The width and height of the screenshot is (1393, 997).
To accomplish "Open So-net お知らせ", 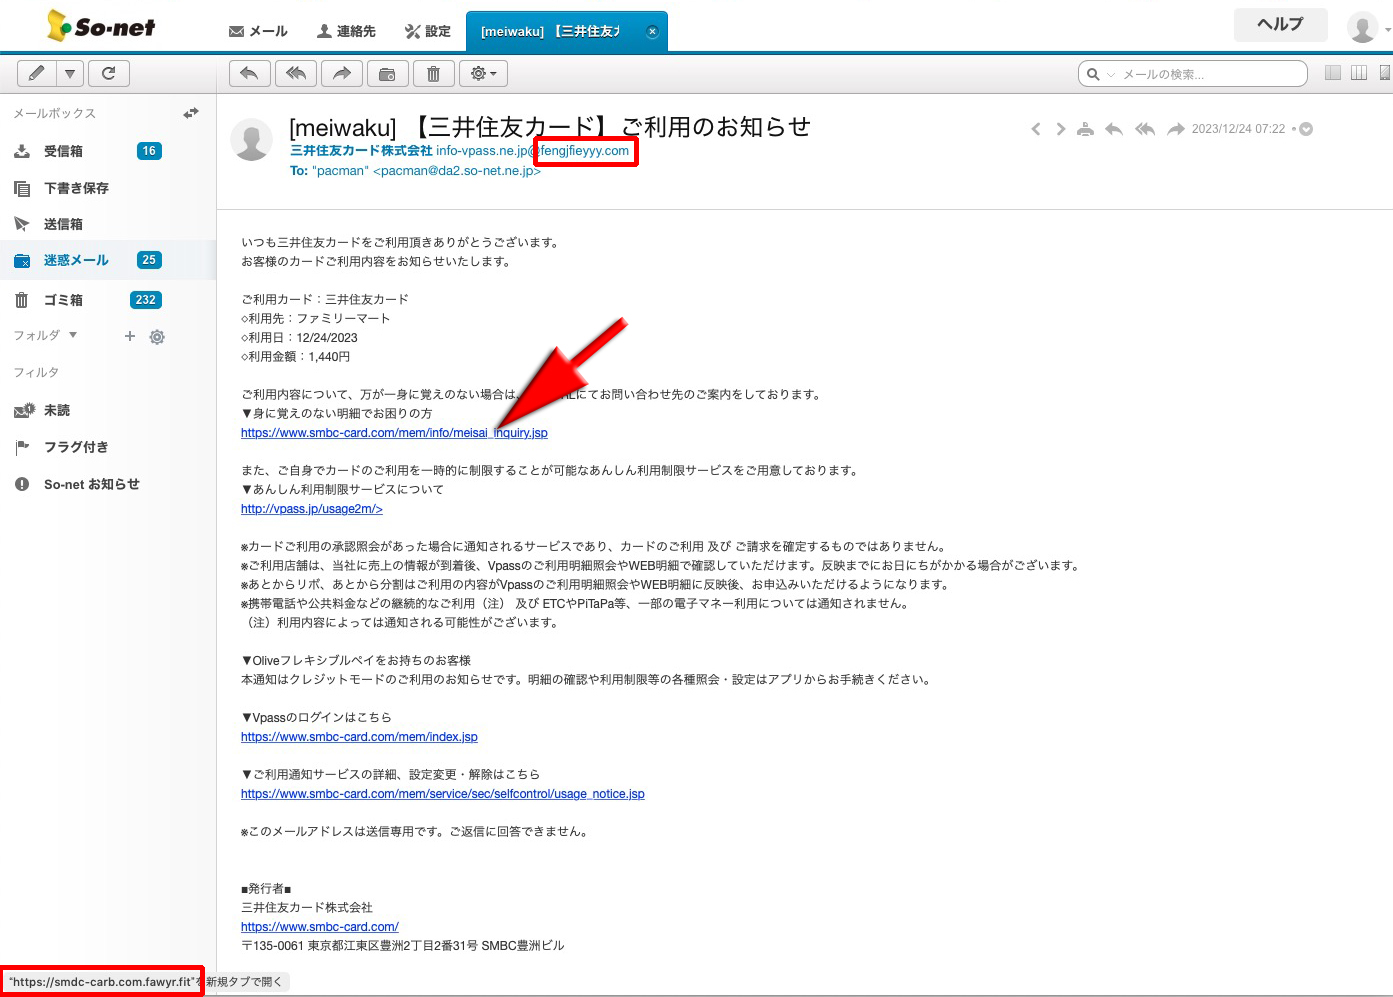I will (x=92, y=484).
